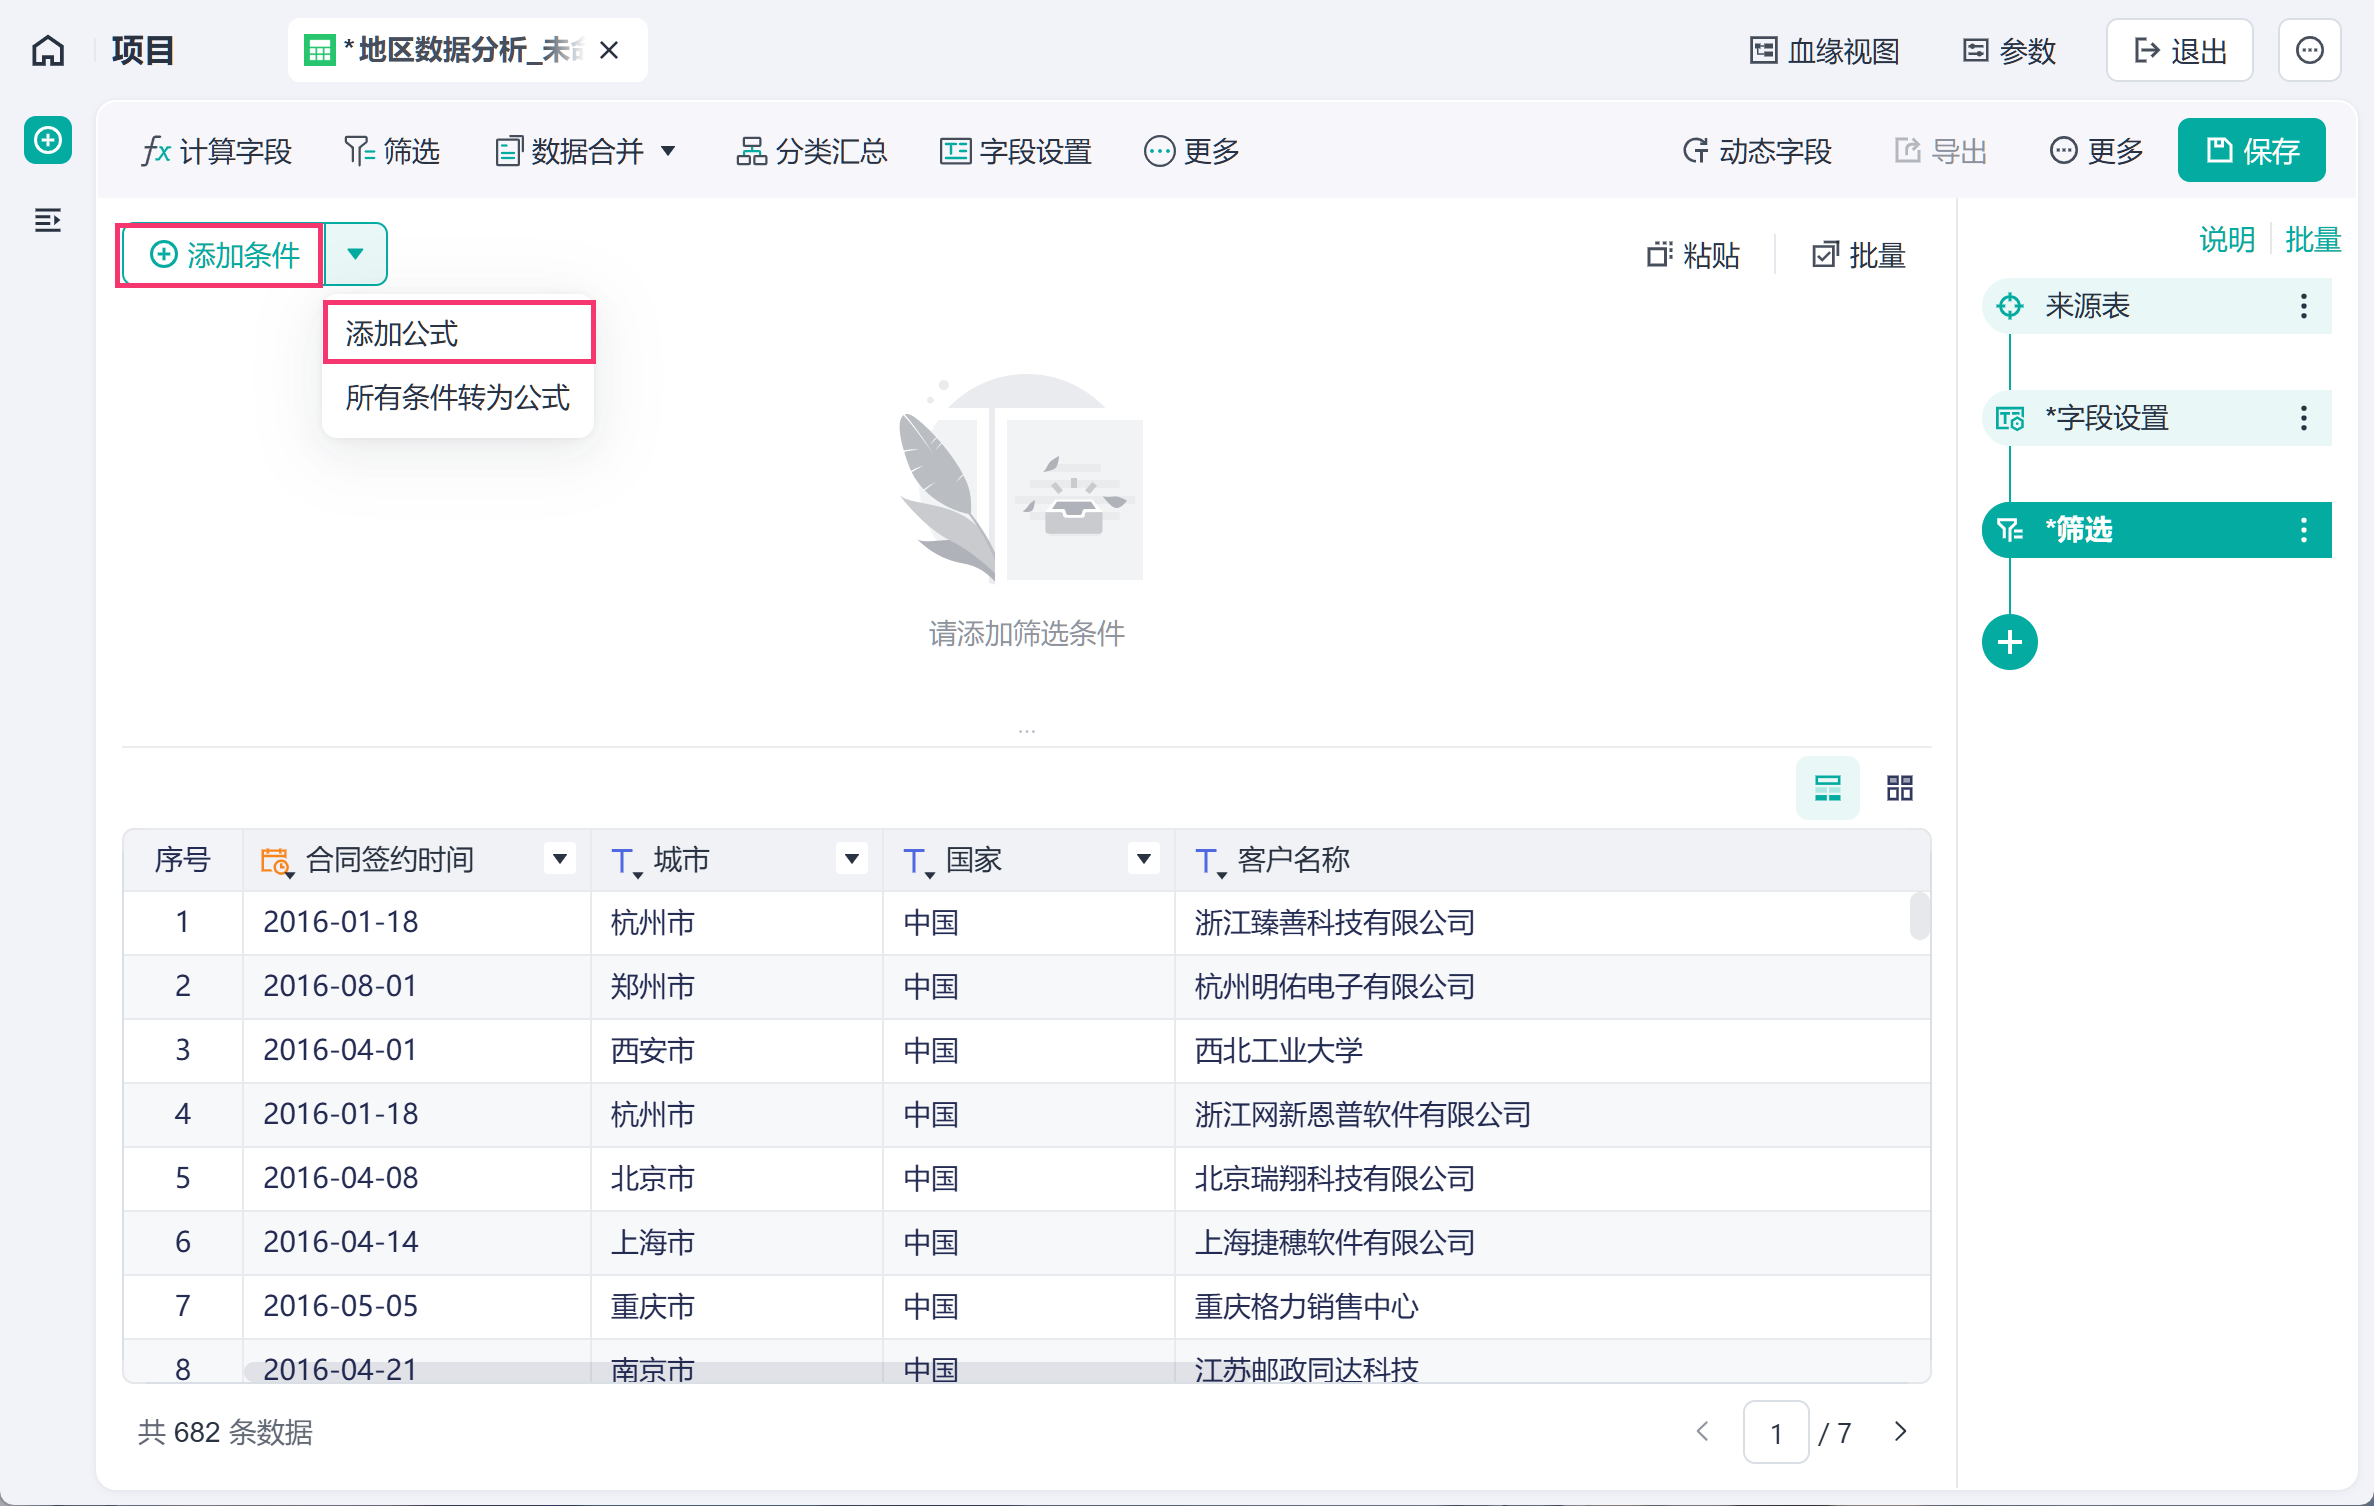
Task: Click the vertical table scrollbar
Action: click(1920, 916)
